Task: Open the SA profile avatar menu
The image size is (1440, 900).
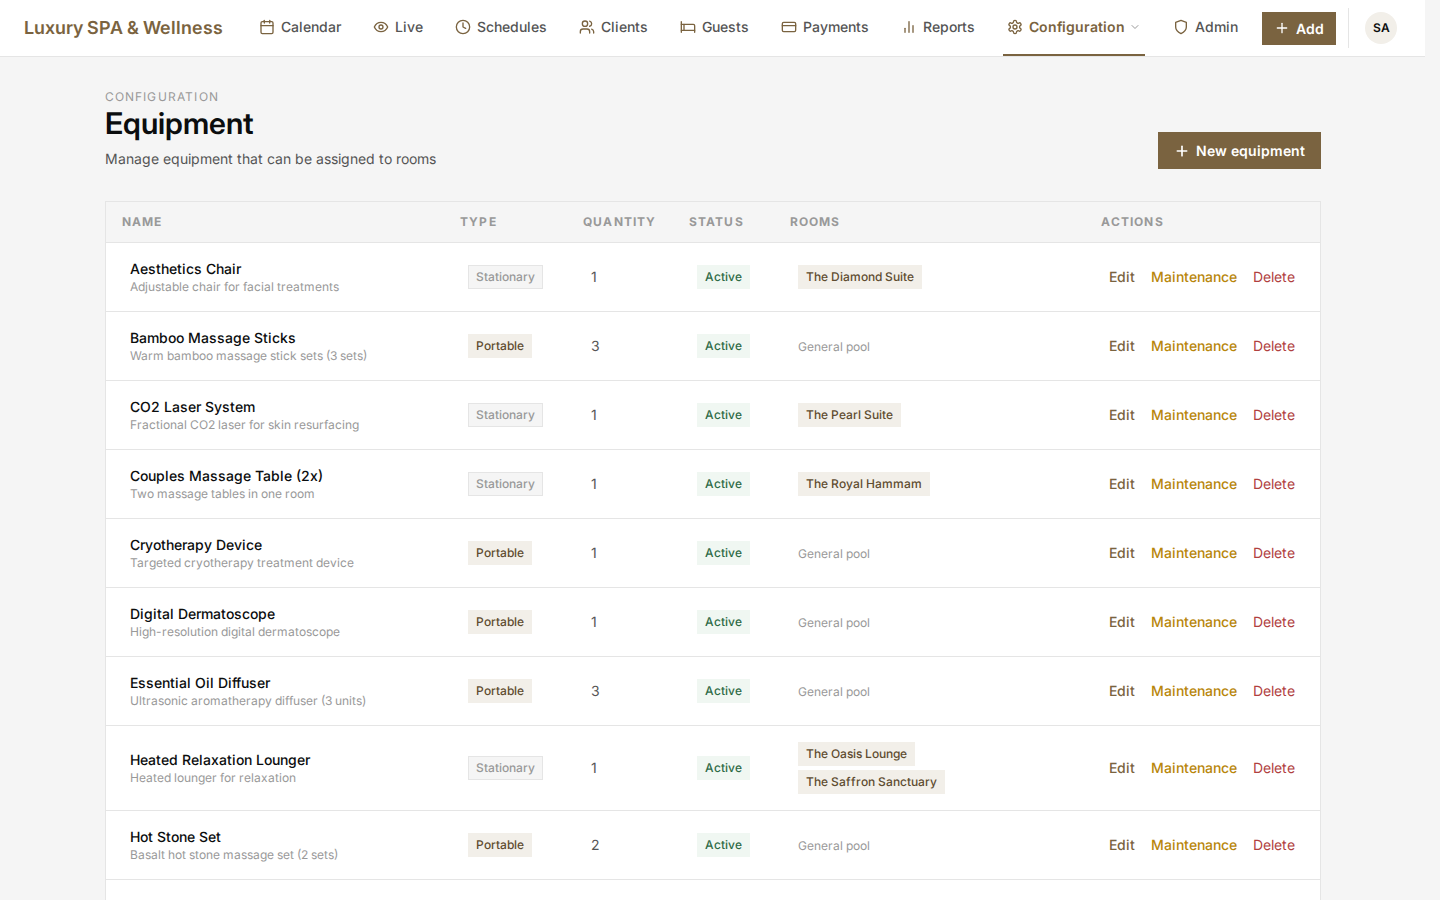Action: (1380, 28)
